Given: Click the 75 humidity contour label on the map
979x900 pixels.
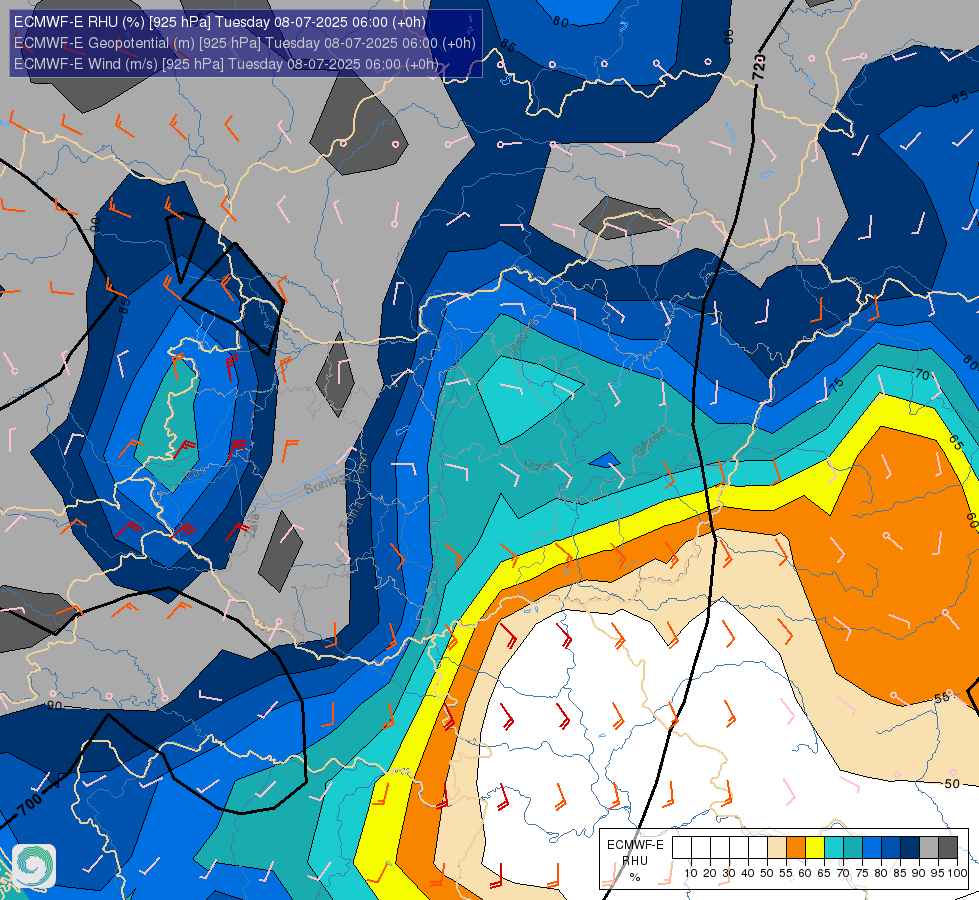Looking at the screenshot, I should 837,385.
